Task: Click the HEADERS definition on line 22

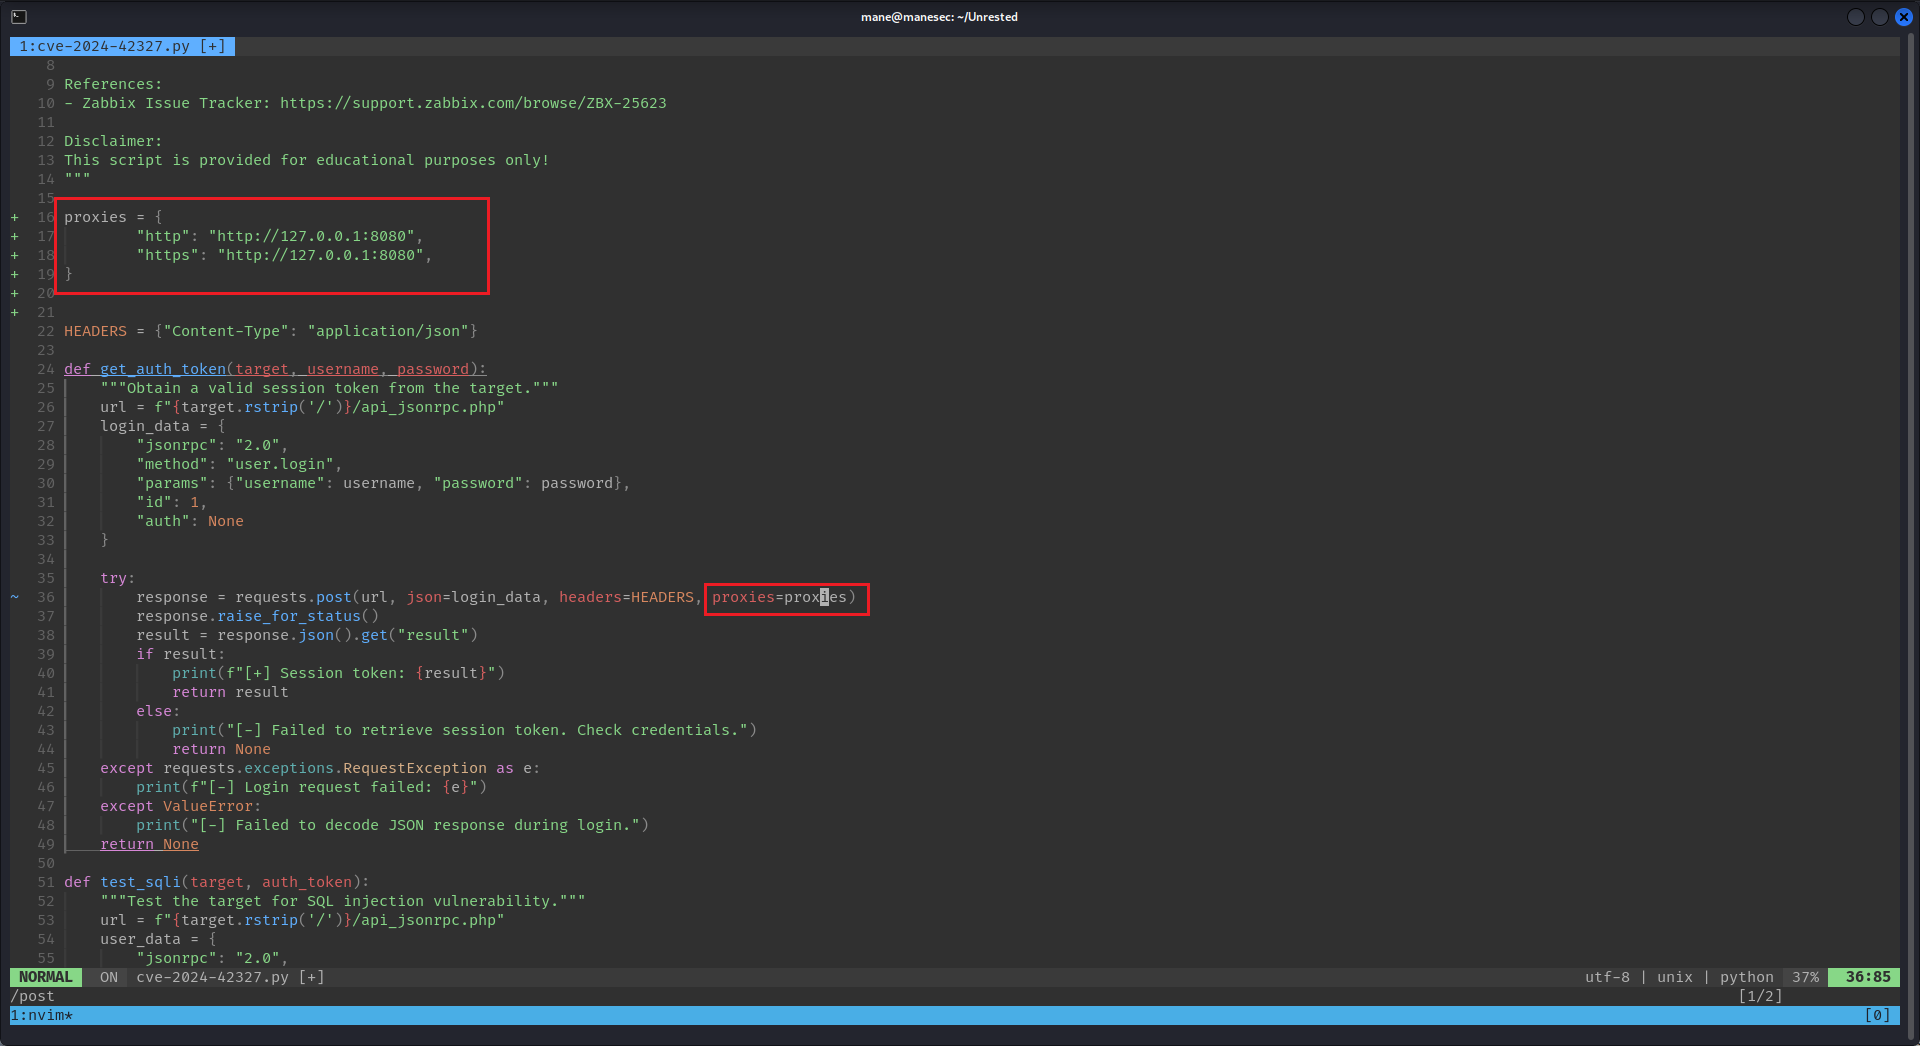Action: coord(271,331)
